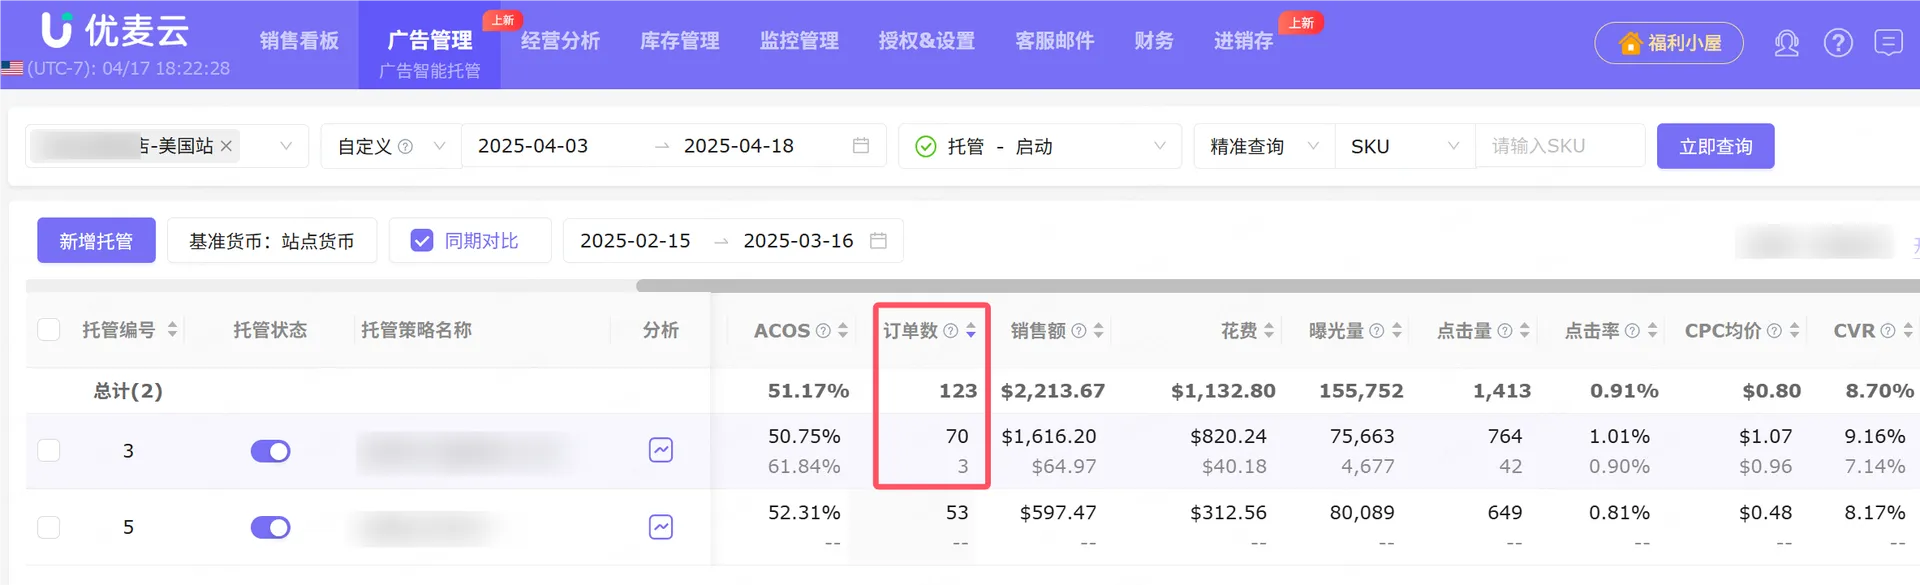Open the 客服邮件 menu
The width and height of the screenshot is (1920, 585).
[x=1054, y=41]
